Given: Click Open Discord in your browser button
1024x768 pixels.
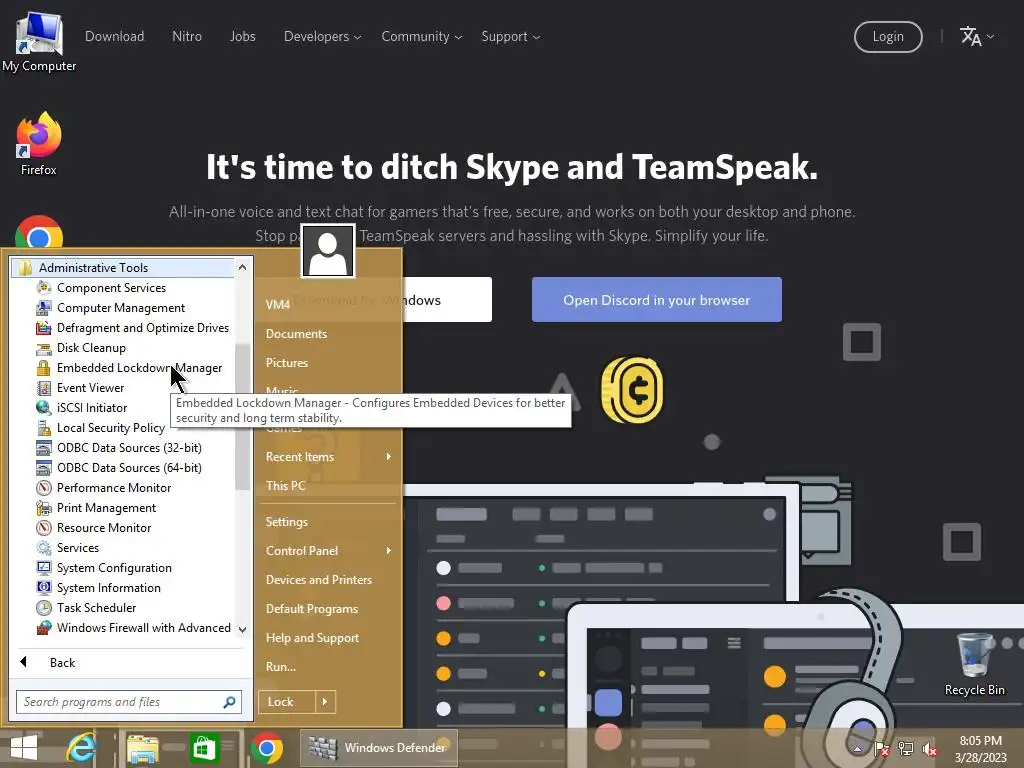Looking at the screenshot, I should [656, 300].
